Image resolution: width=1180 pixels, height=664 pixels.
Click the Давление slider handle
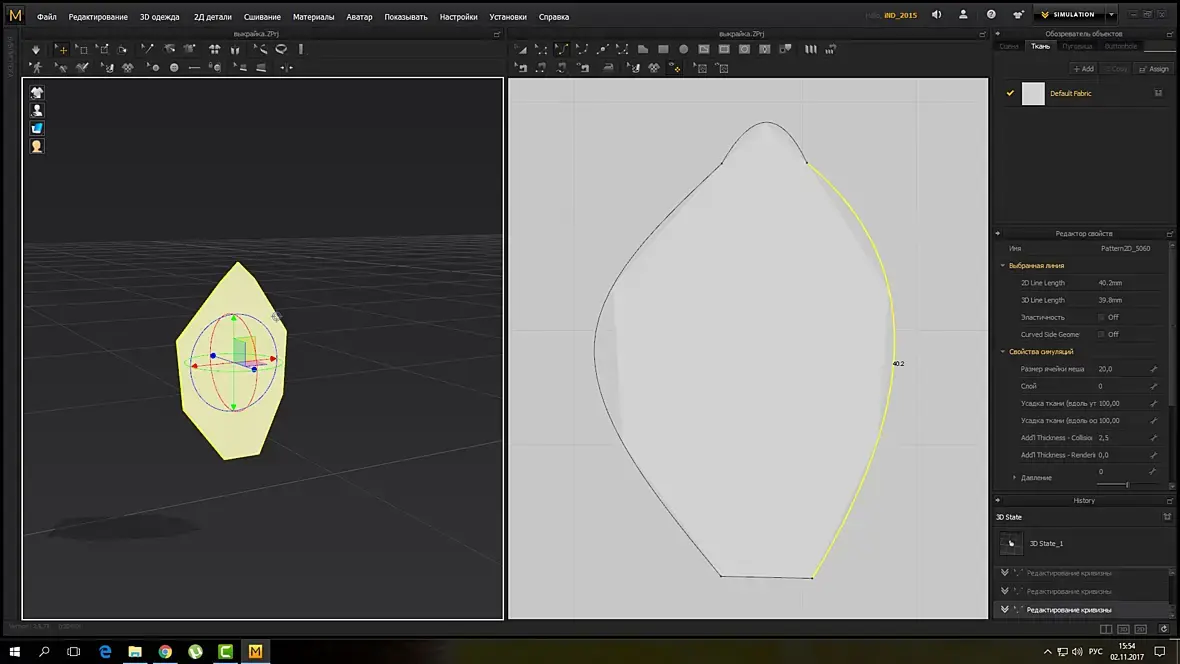point(1127,485)
